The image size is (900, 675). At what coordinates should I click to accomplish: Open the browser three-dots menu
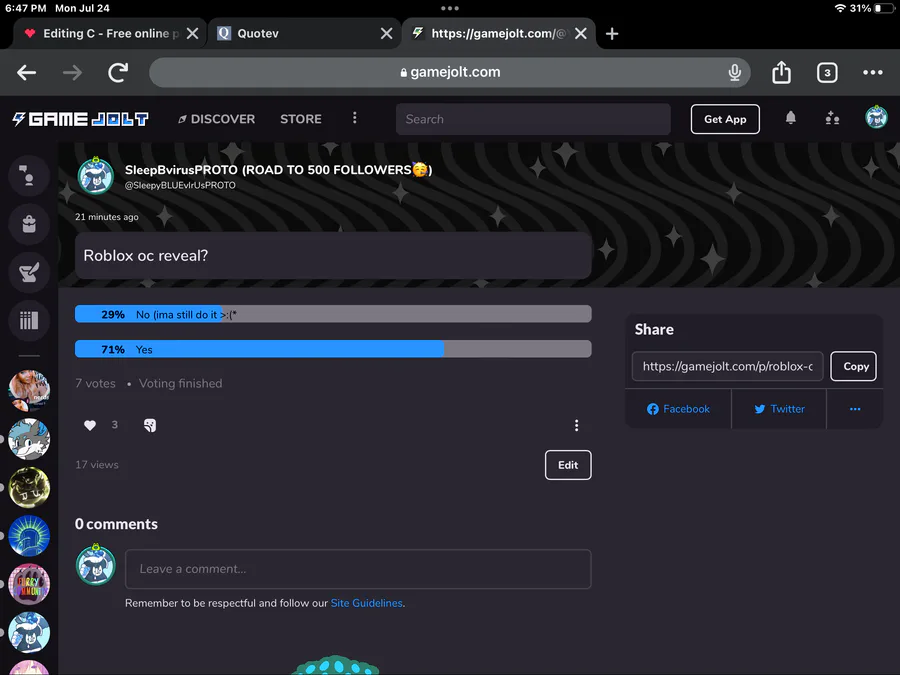coord(872,72)
